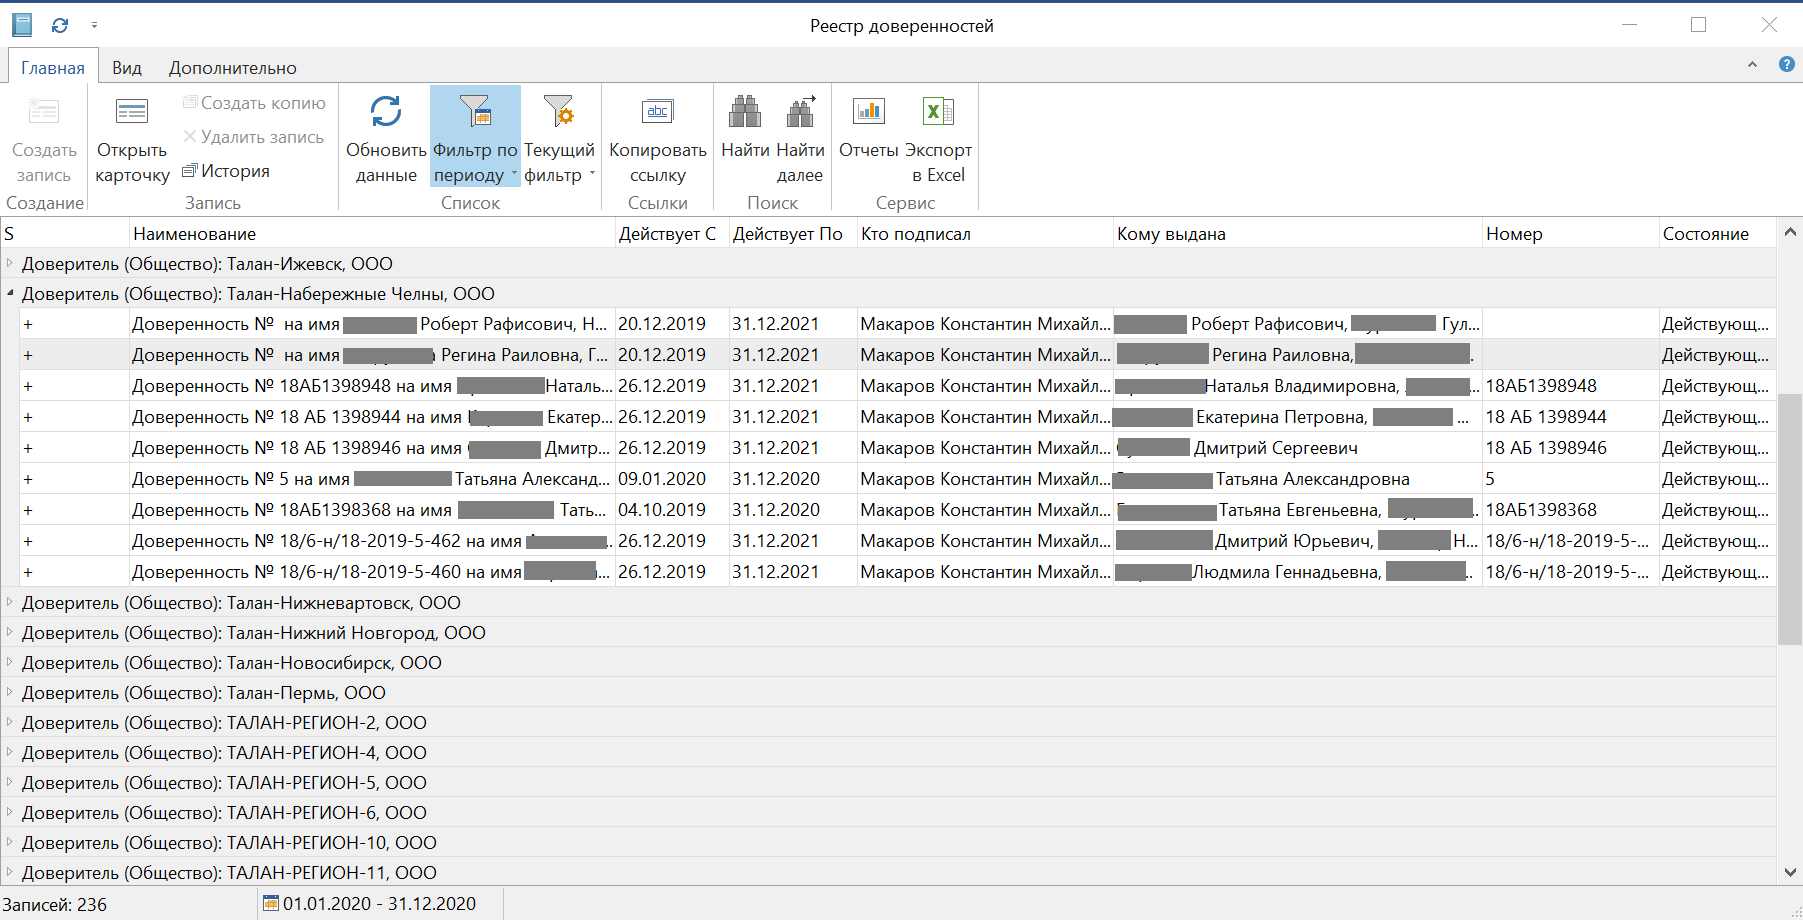
Task: Sort by the Кому выдана column header
Action: click(x=1298, y=233)
